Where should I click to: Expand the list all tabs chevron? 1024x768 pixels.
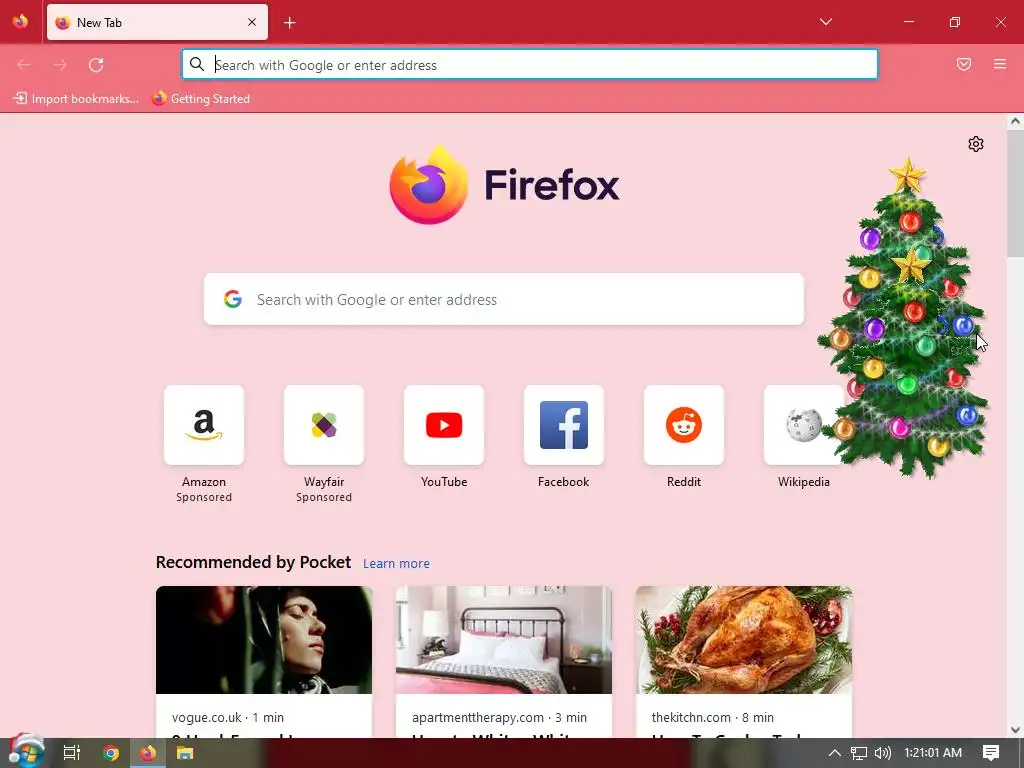825,22
